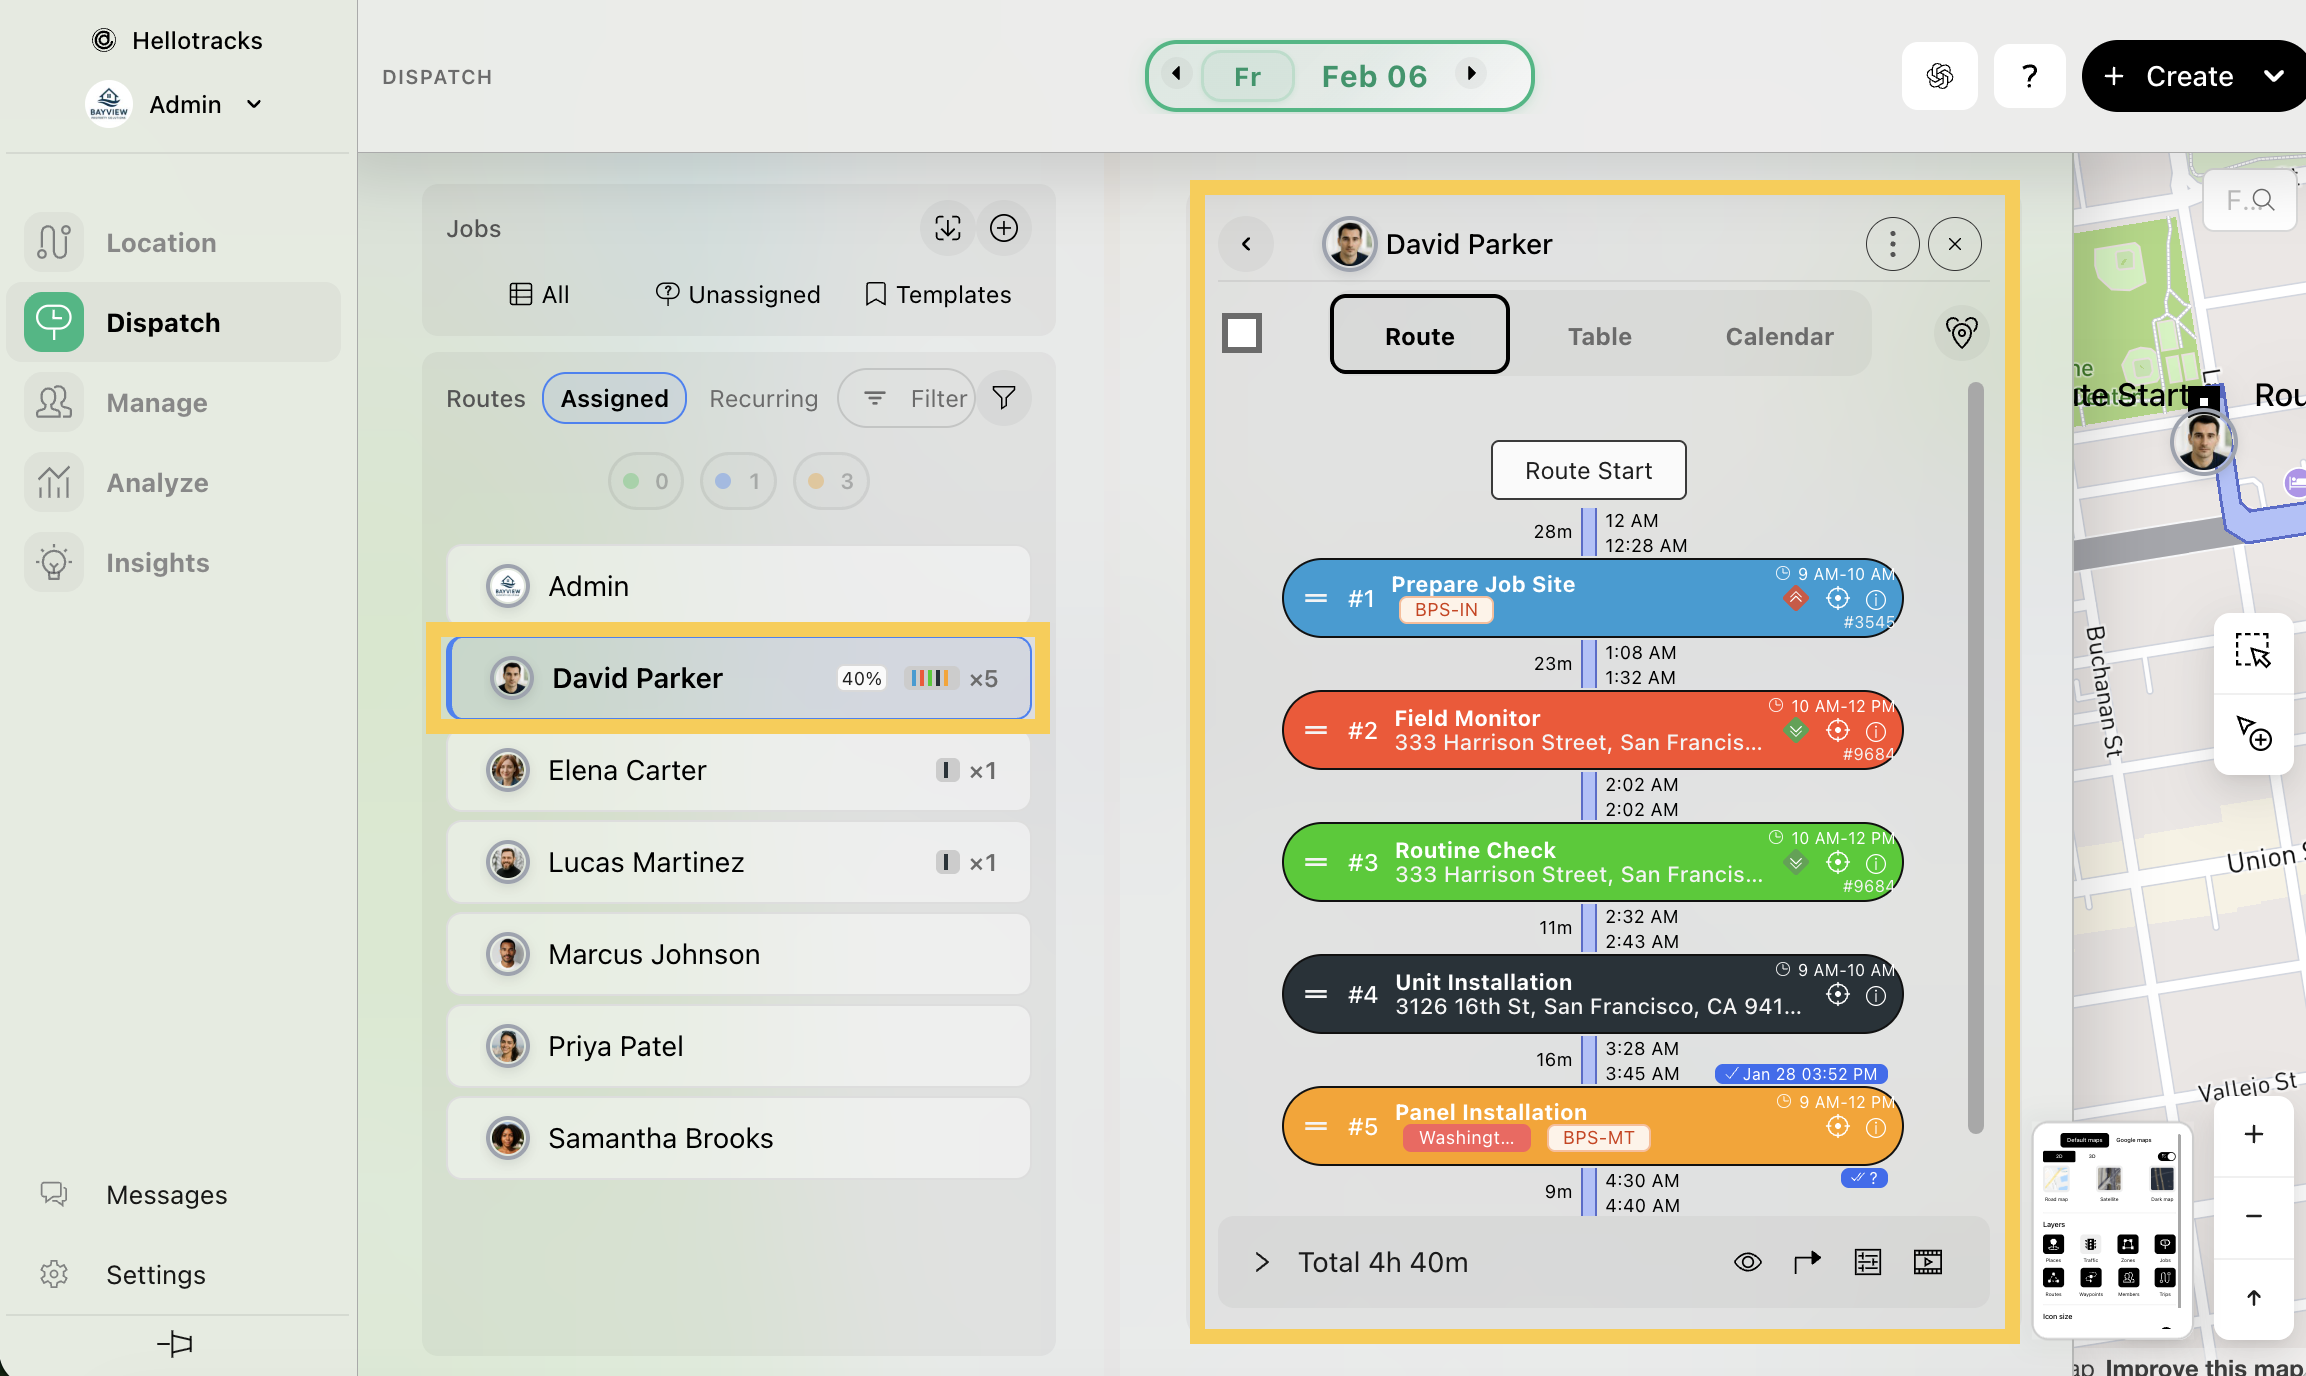
Task: Tick the select-all checkbox beside Route tab
Action: pyautogui.click(x=1242, y=333)
